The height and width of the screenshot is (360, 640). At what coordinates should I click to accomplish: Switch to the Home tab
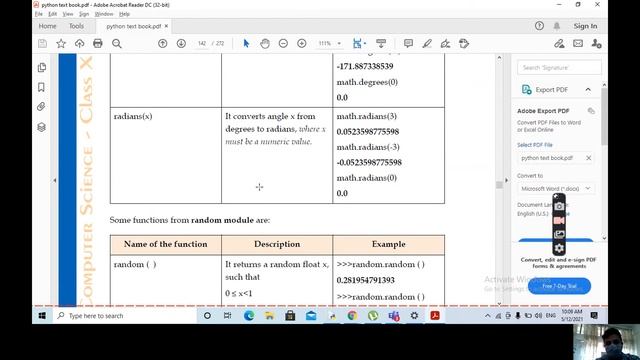[47, 26]
